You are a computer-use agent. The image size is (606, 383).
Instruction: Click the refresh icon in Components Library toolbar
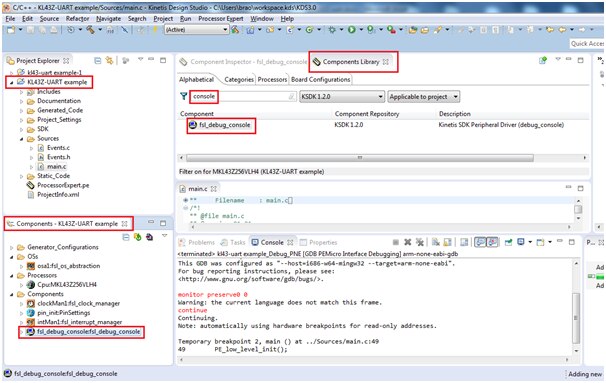543,60
